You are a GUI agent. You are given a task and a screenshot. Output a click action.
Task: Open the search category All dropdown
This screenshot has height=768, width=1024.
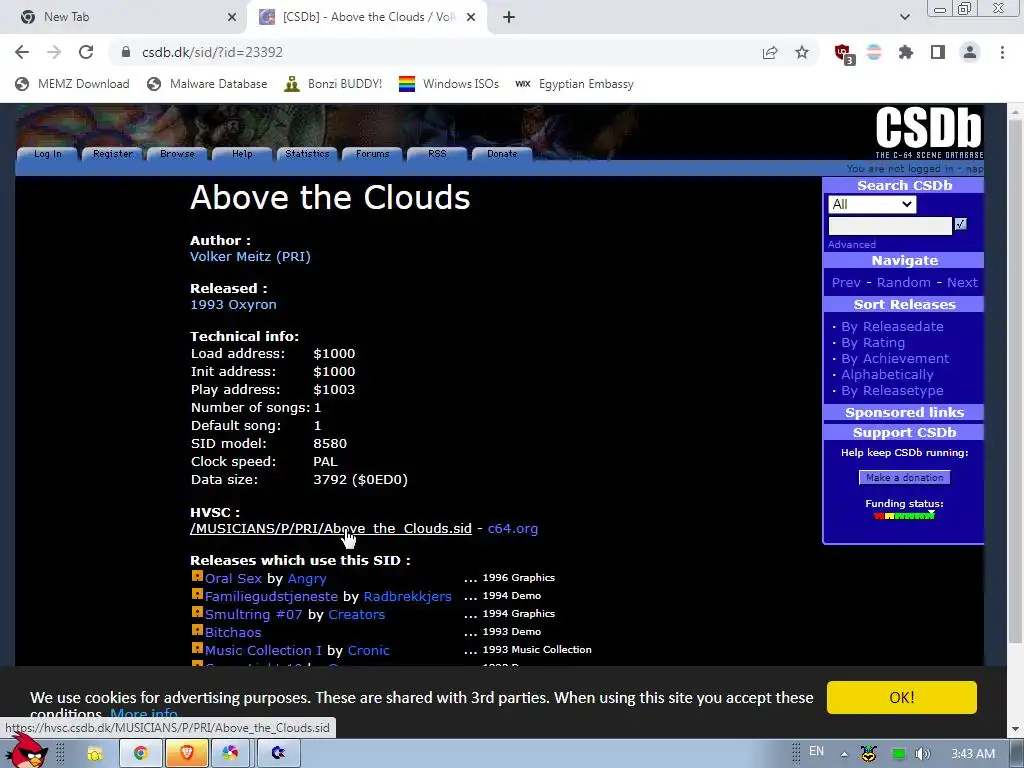(x=872, y=204)
